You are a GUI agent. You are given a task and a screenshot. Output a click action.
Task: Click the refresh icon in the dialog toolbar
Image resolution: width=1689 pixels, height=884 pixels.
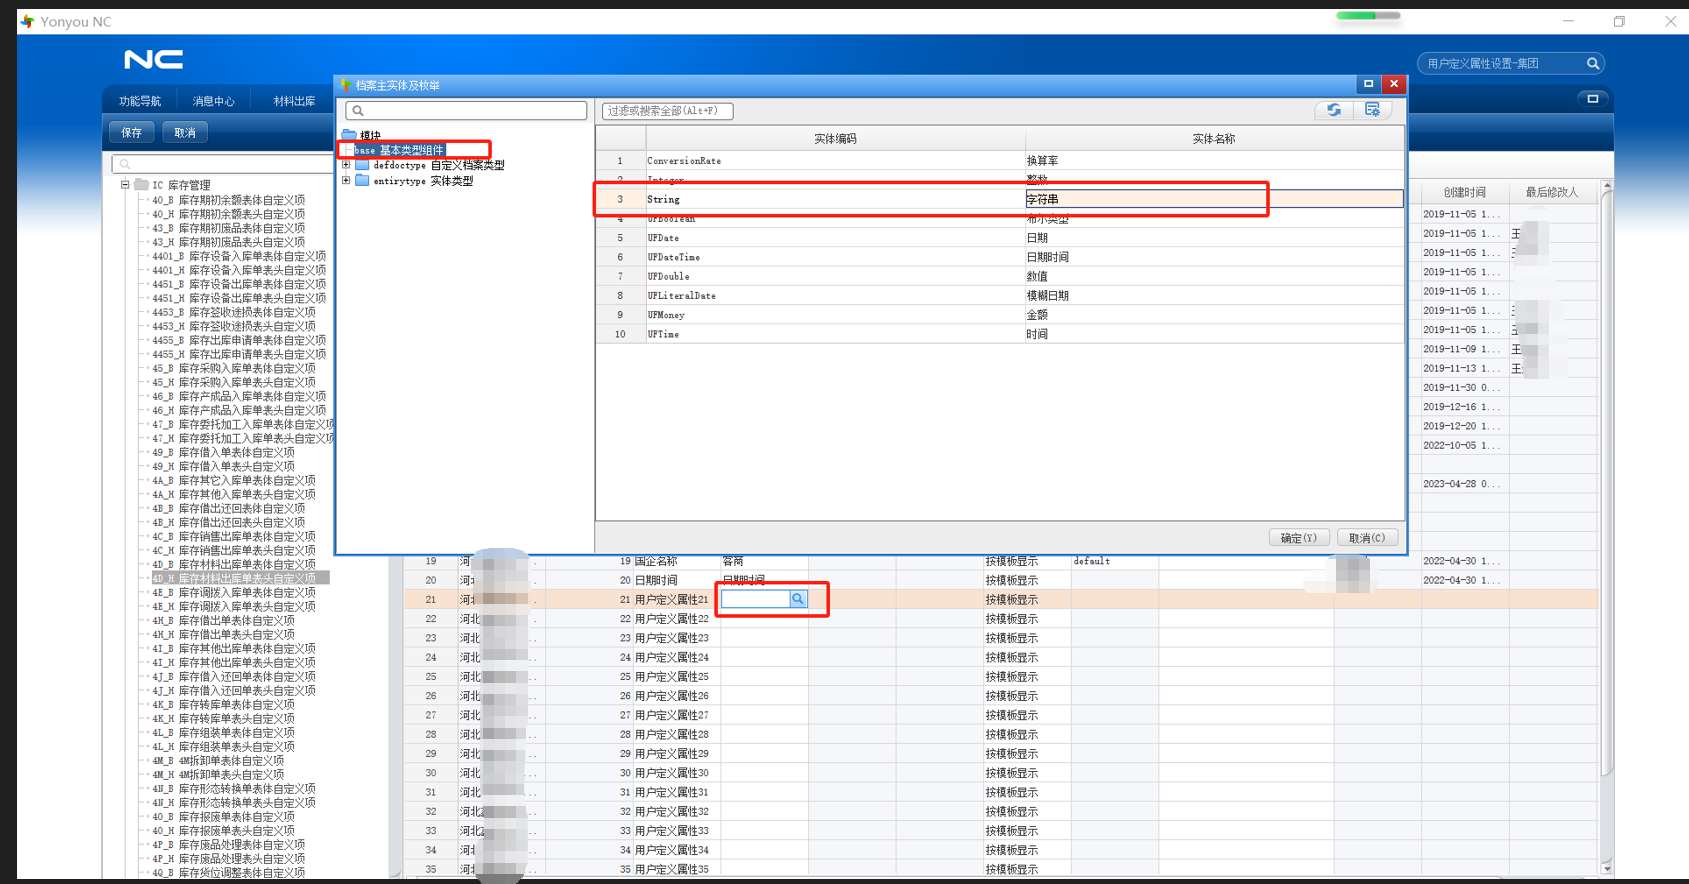1334,110
